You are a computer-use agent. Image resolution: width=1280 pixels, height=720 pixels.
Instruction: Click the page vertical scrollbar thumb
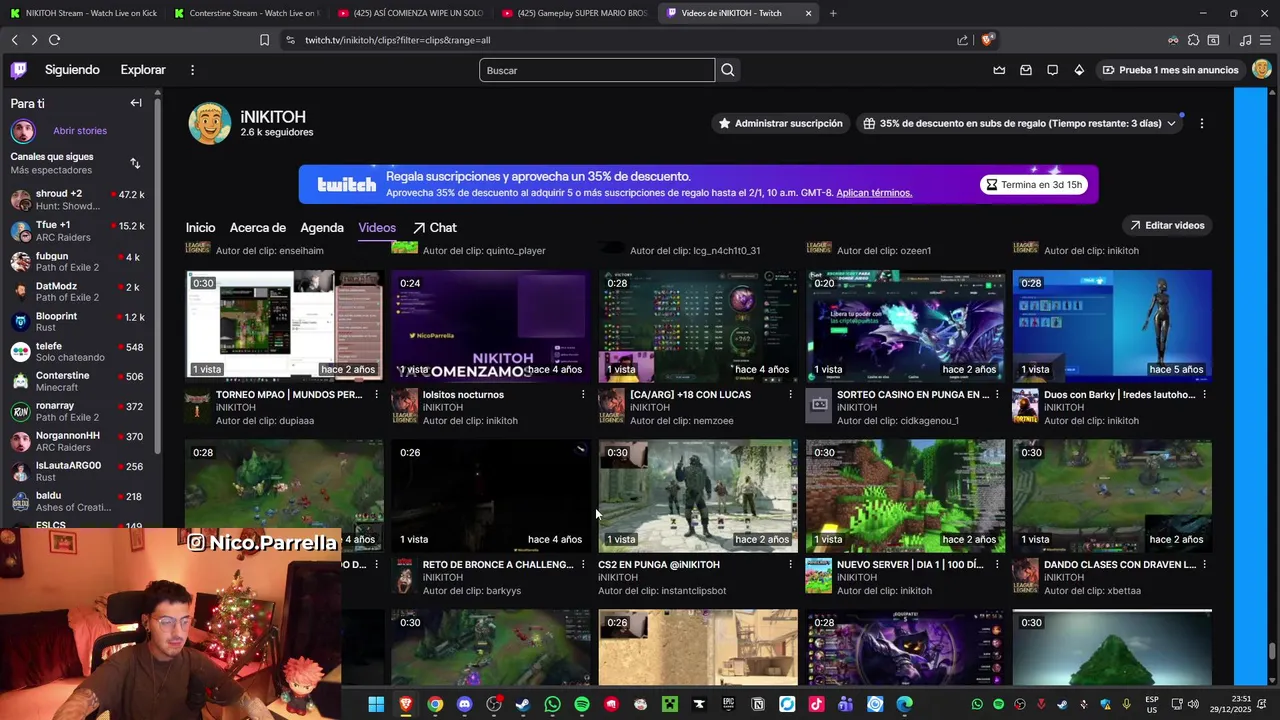1272,651
